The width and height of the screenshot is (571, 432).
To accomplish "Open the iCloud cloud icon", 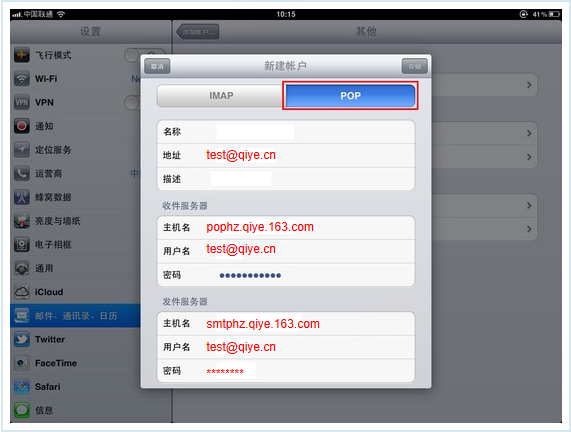I will click(x=22, y=292).
